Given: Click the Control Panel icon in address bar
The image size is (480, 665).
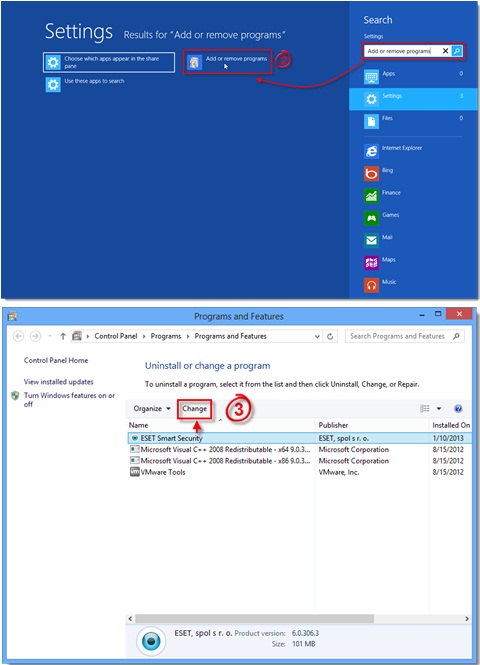Looking at the screenshot, I should pyautogui.click(x=77, y=336).
